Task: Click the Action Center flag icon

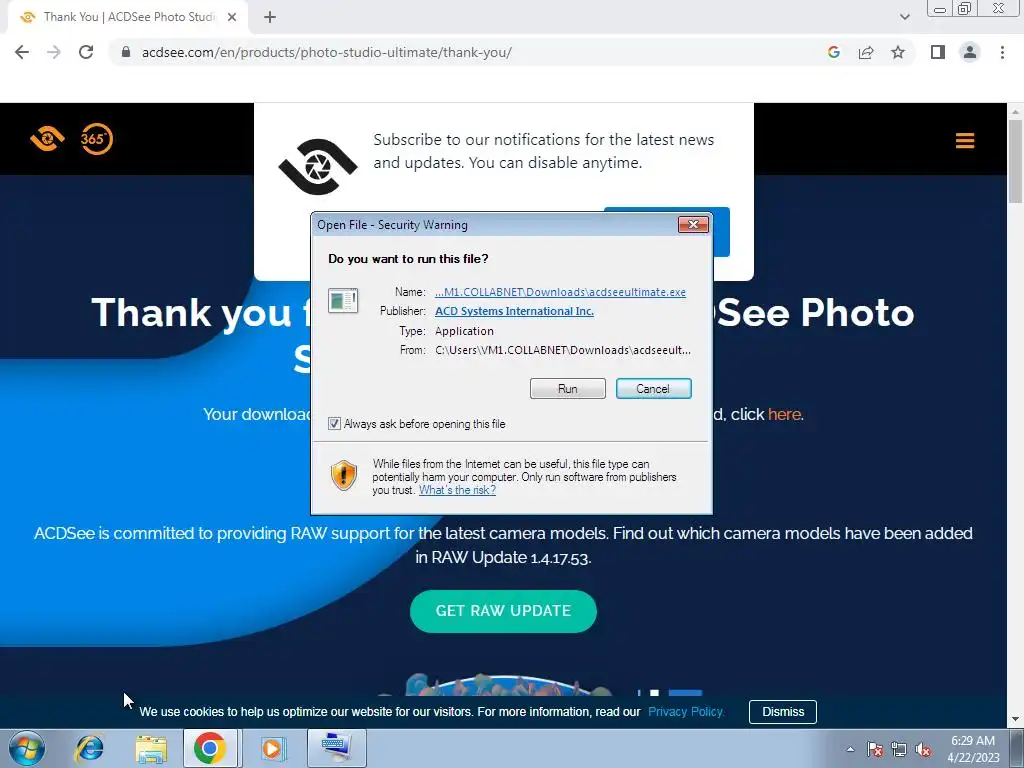Action: [x=875, y=749]
